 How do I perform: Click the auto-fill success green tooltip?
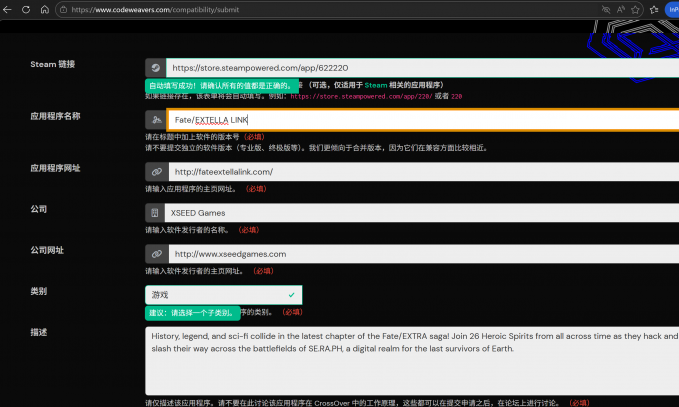pos(222,86)
